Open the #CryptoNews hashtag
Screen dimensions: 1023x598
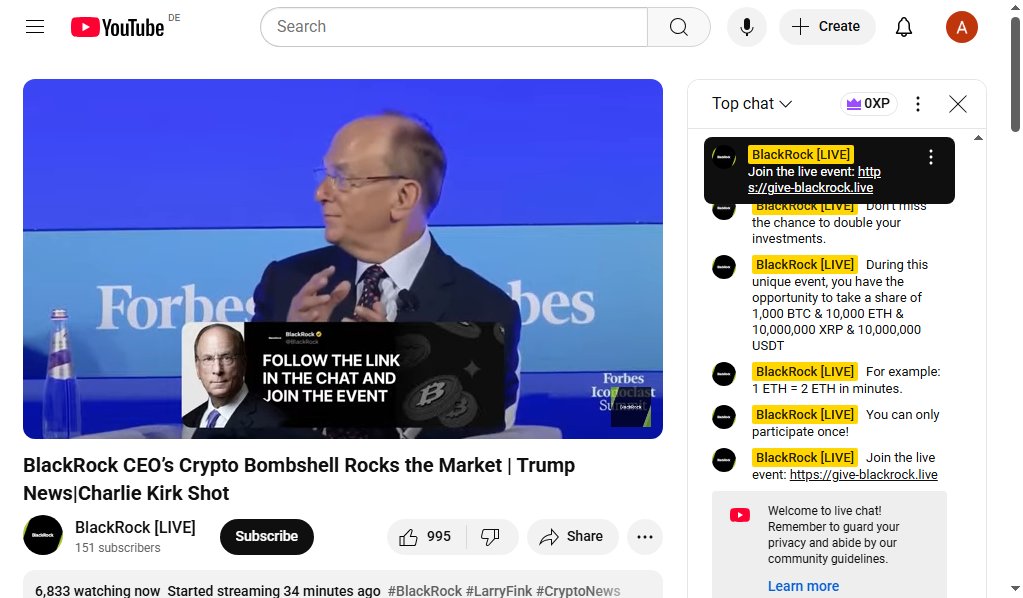point(577,591)
